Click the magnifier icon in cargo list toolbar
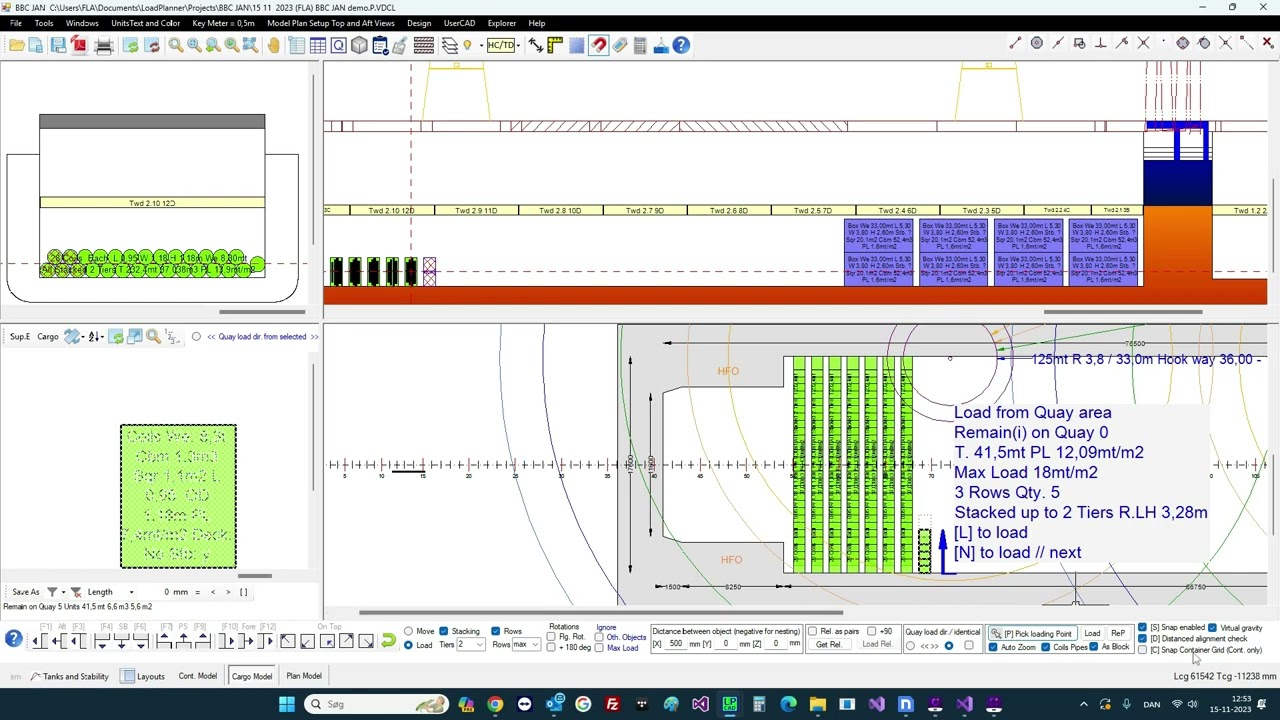The image size is (1280, 720). tap(153, 337)
